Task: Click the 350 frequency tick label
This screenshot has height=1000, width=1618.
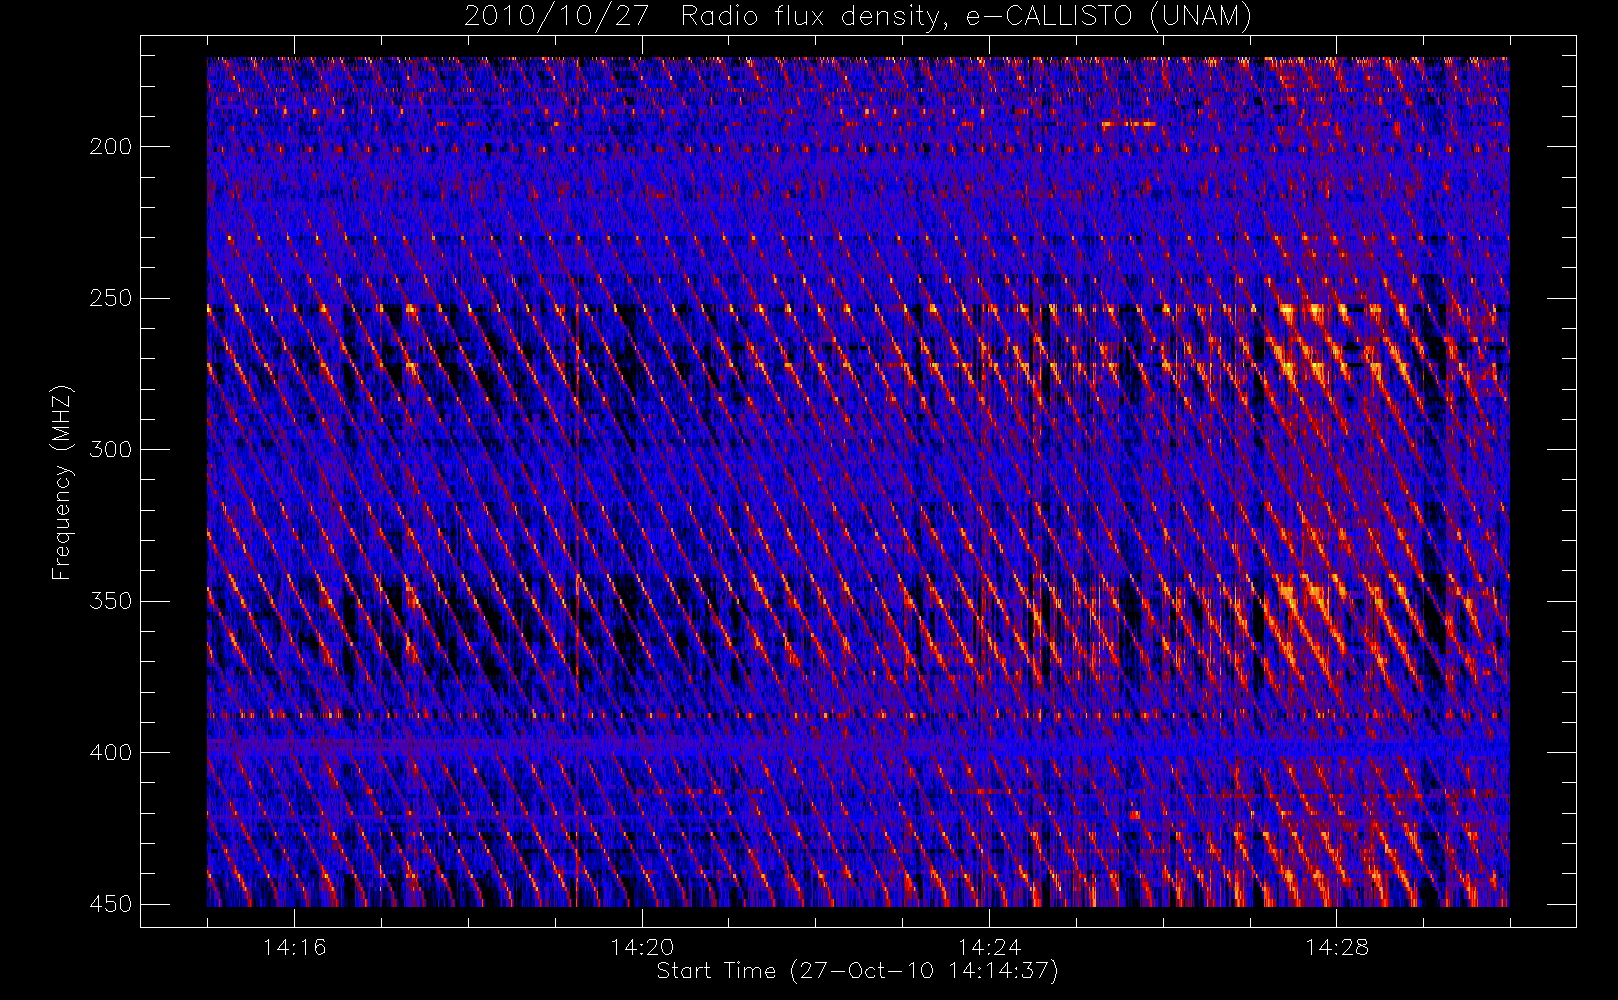Action: click(x=110, y=601)
